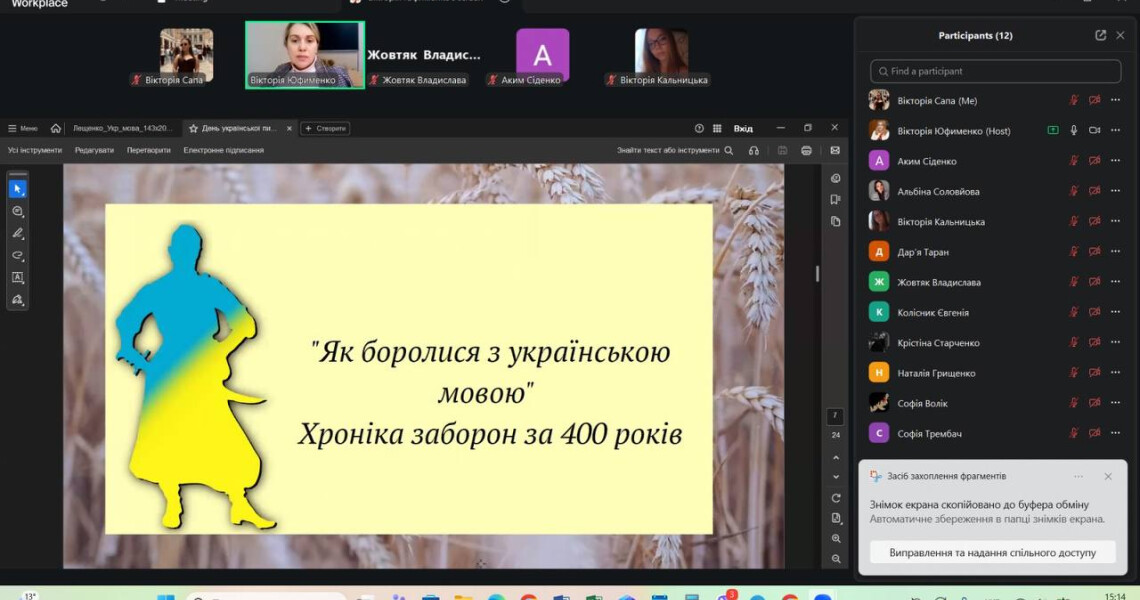
Task: Share the PDF by email envelope icon
Action: (x=835, y=151)
